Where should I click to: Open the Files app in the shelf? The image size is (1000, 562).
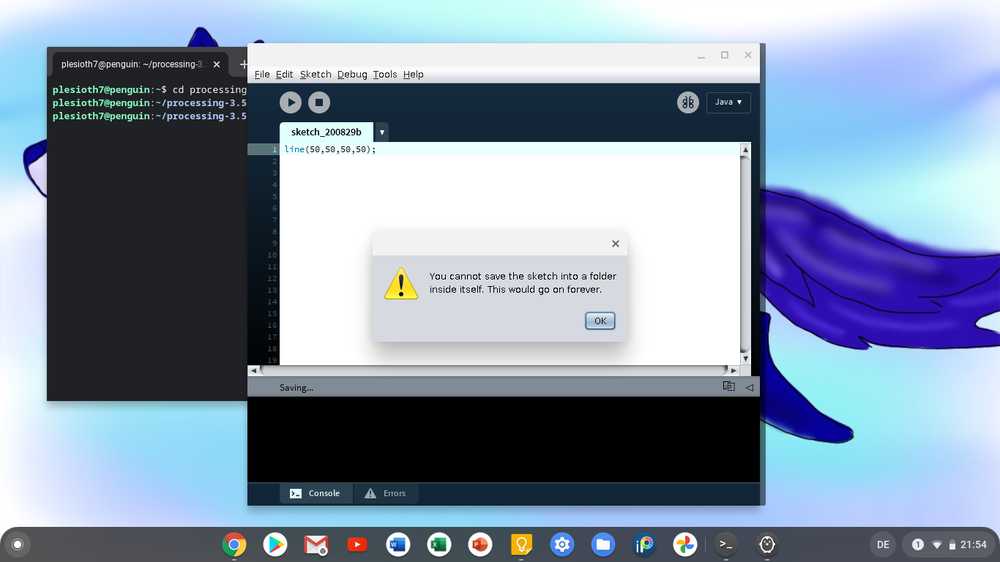tap(603, 545)
